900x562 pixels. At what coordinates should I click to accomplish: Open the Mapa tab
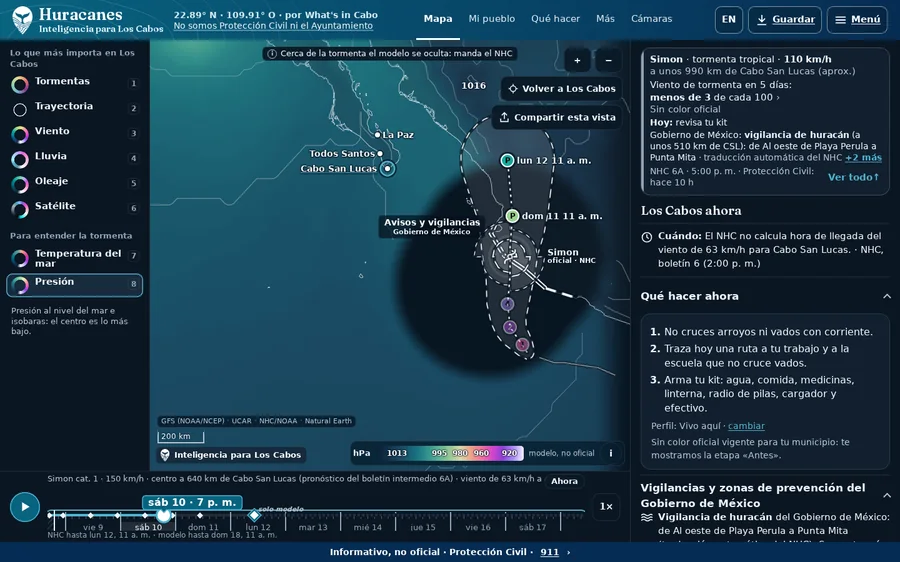coord(438,19)
